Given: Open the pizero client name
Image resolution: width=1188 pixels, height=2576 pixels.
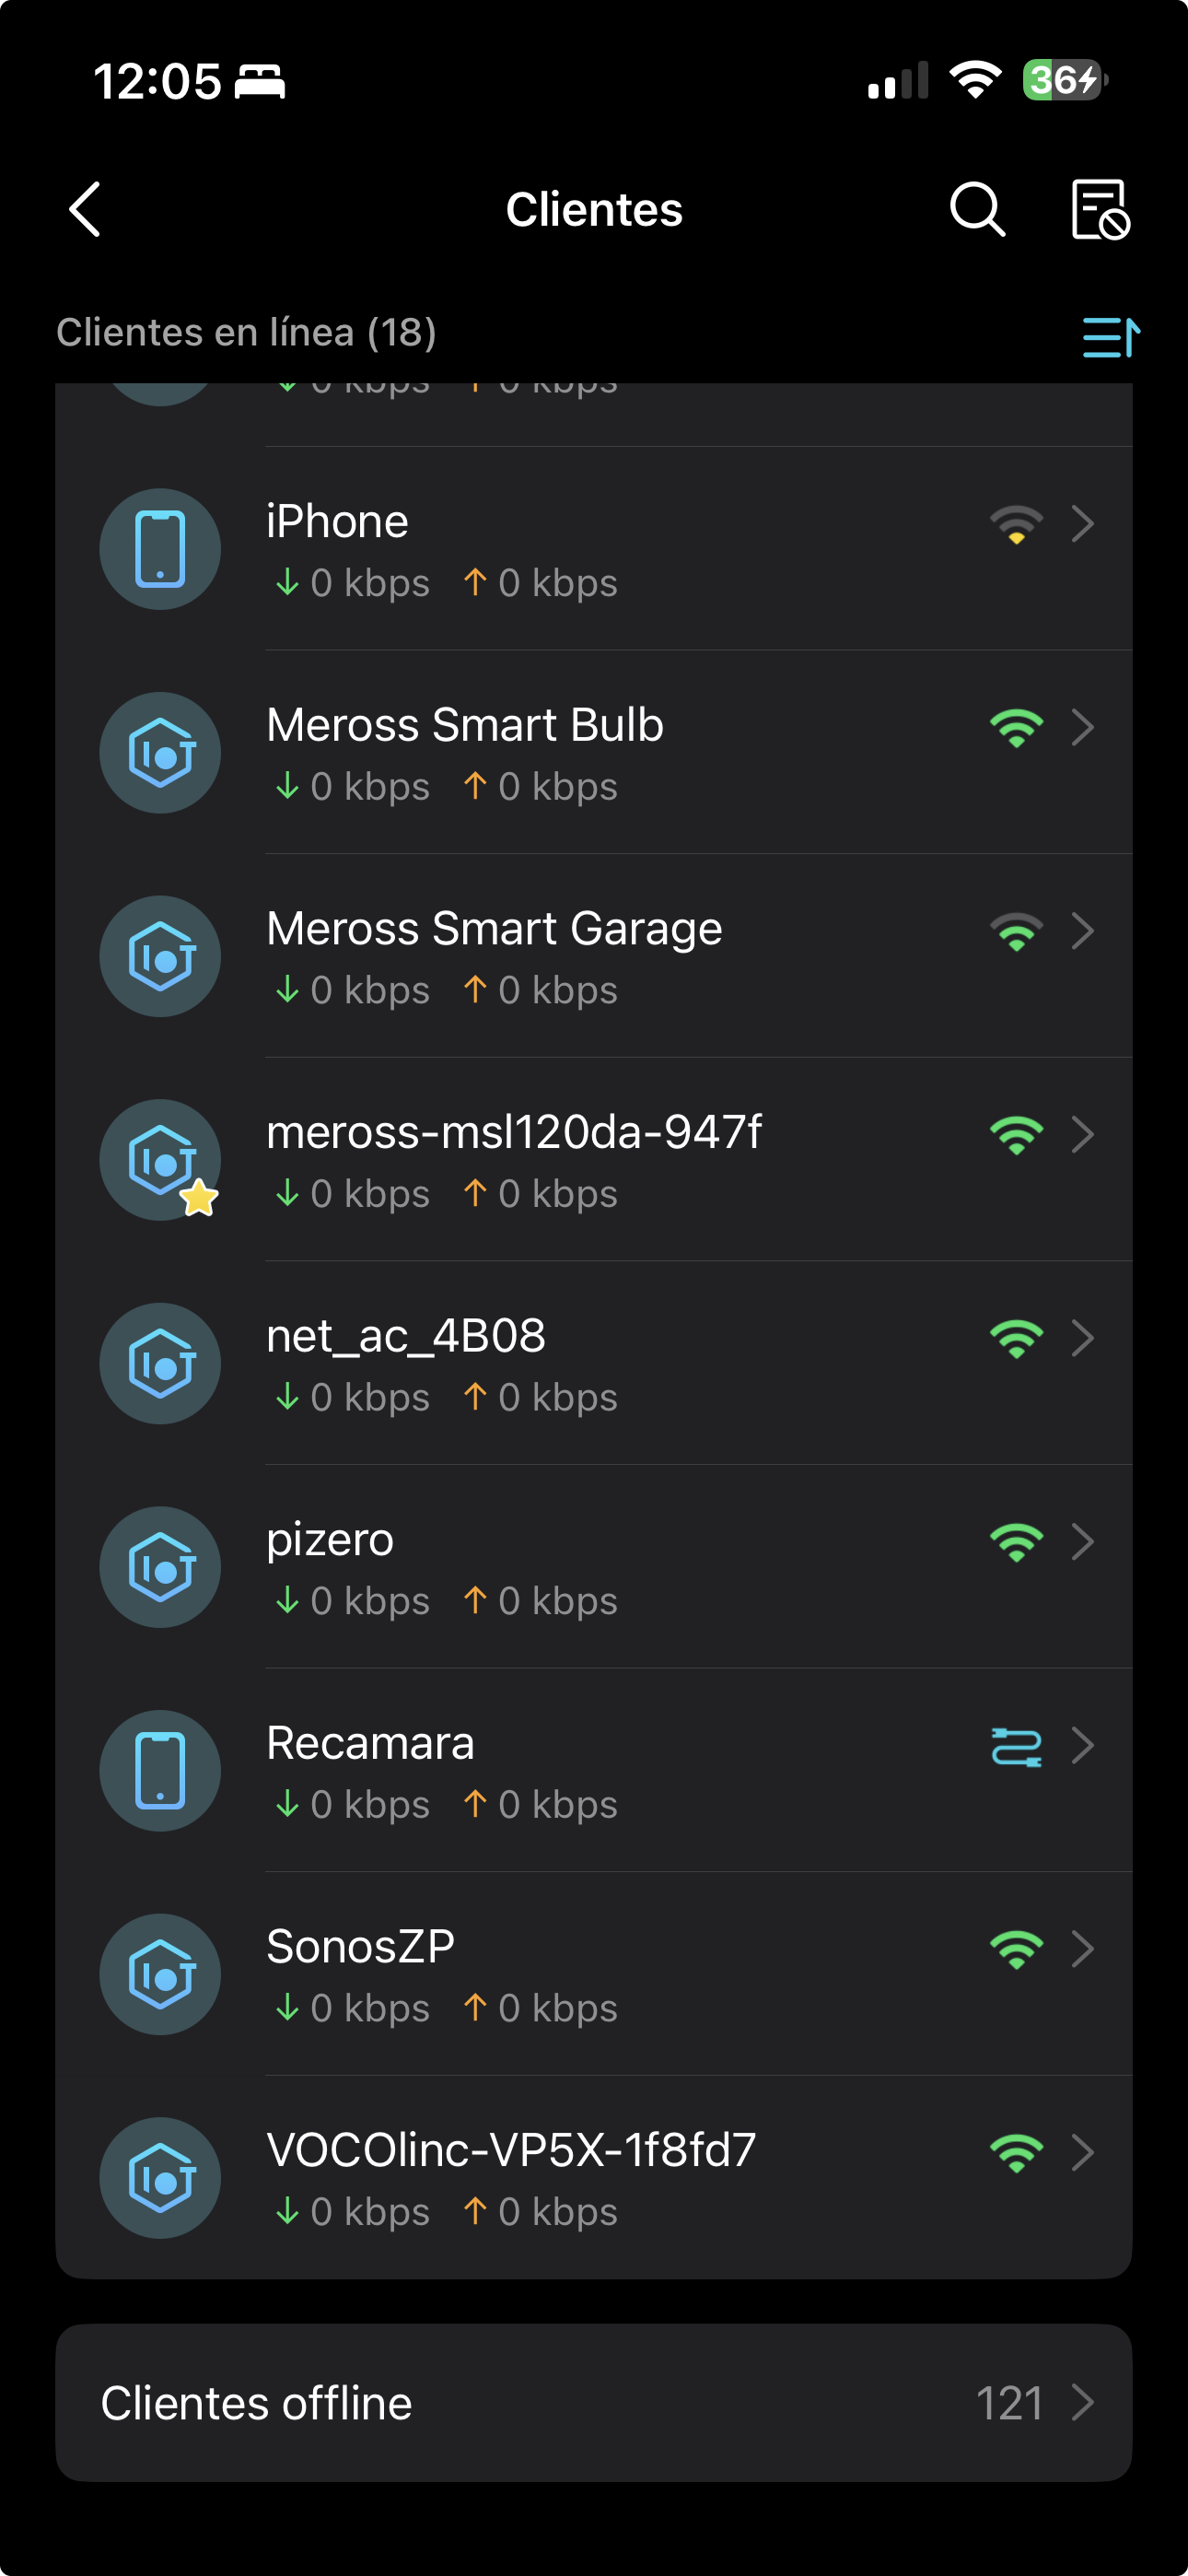Looking at the screenshot, I should 330,1540.
